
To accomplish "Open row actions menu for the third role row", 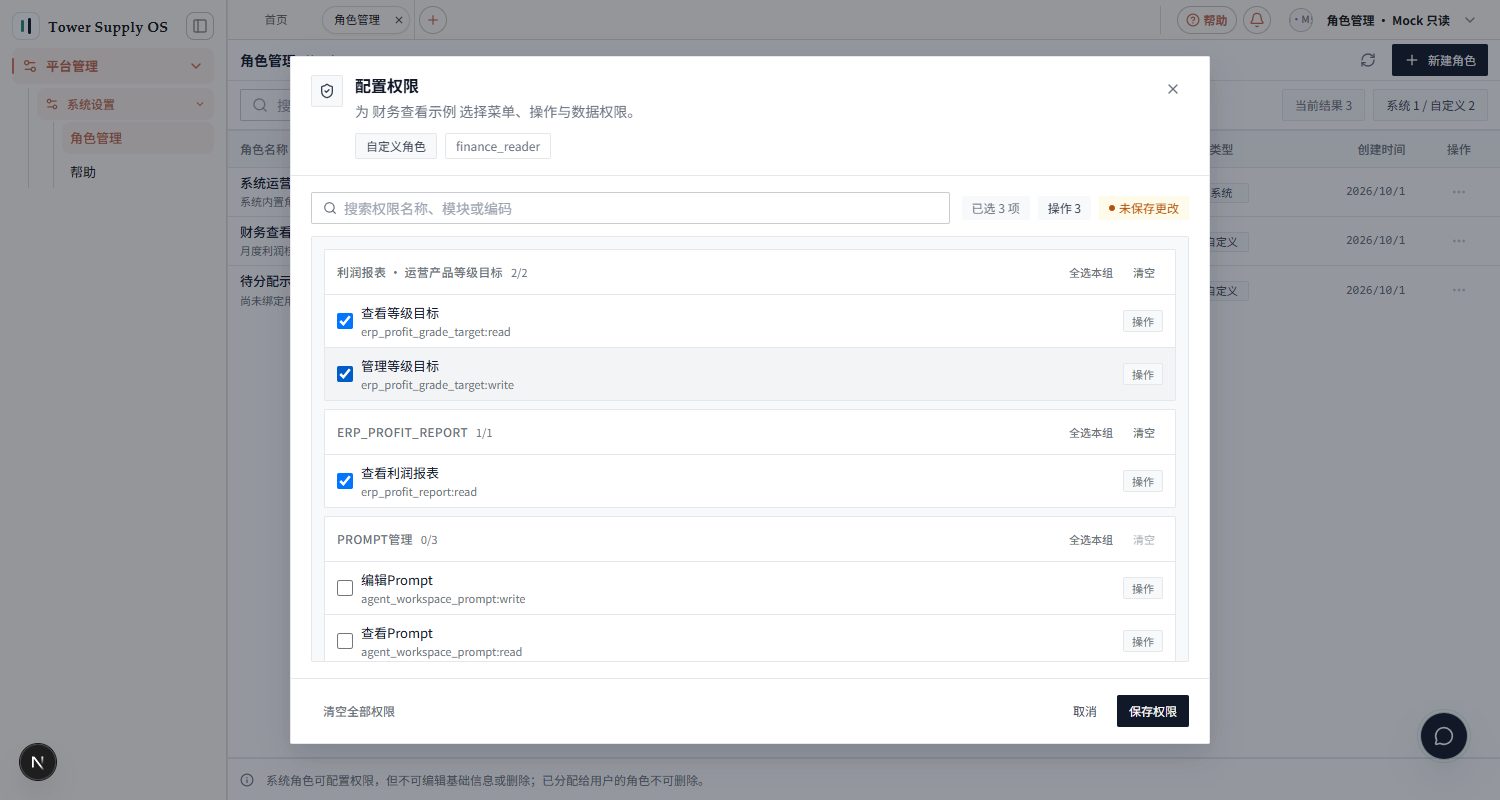I will point(1459,290).
